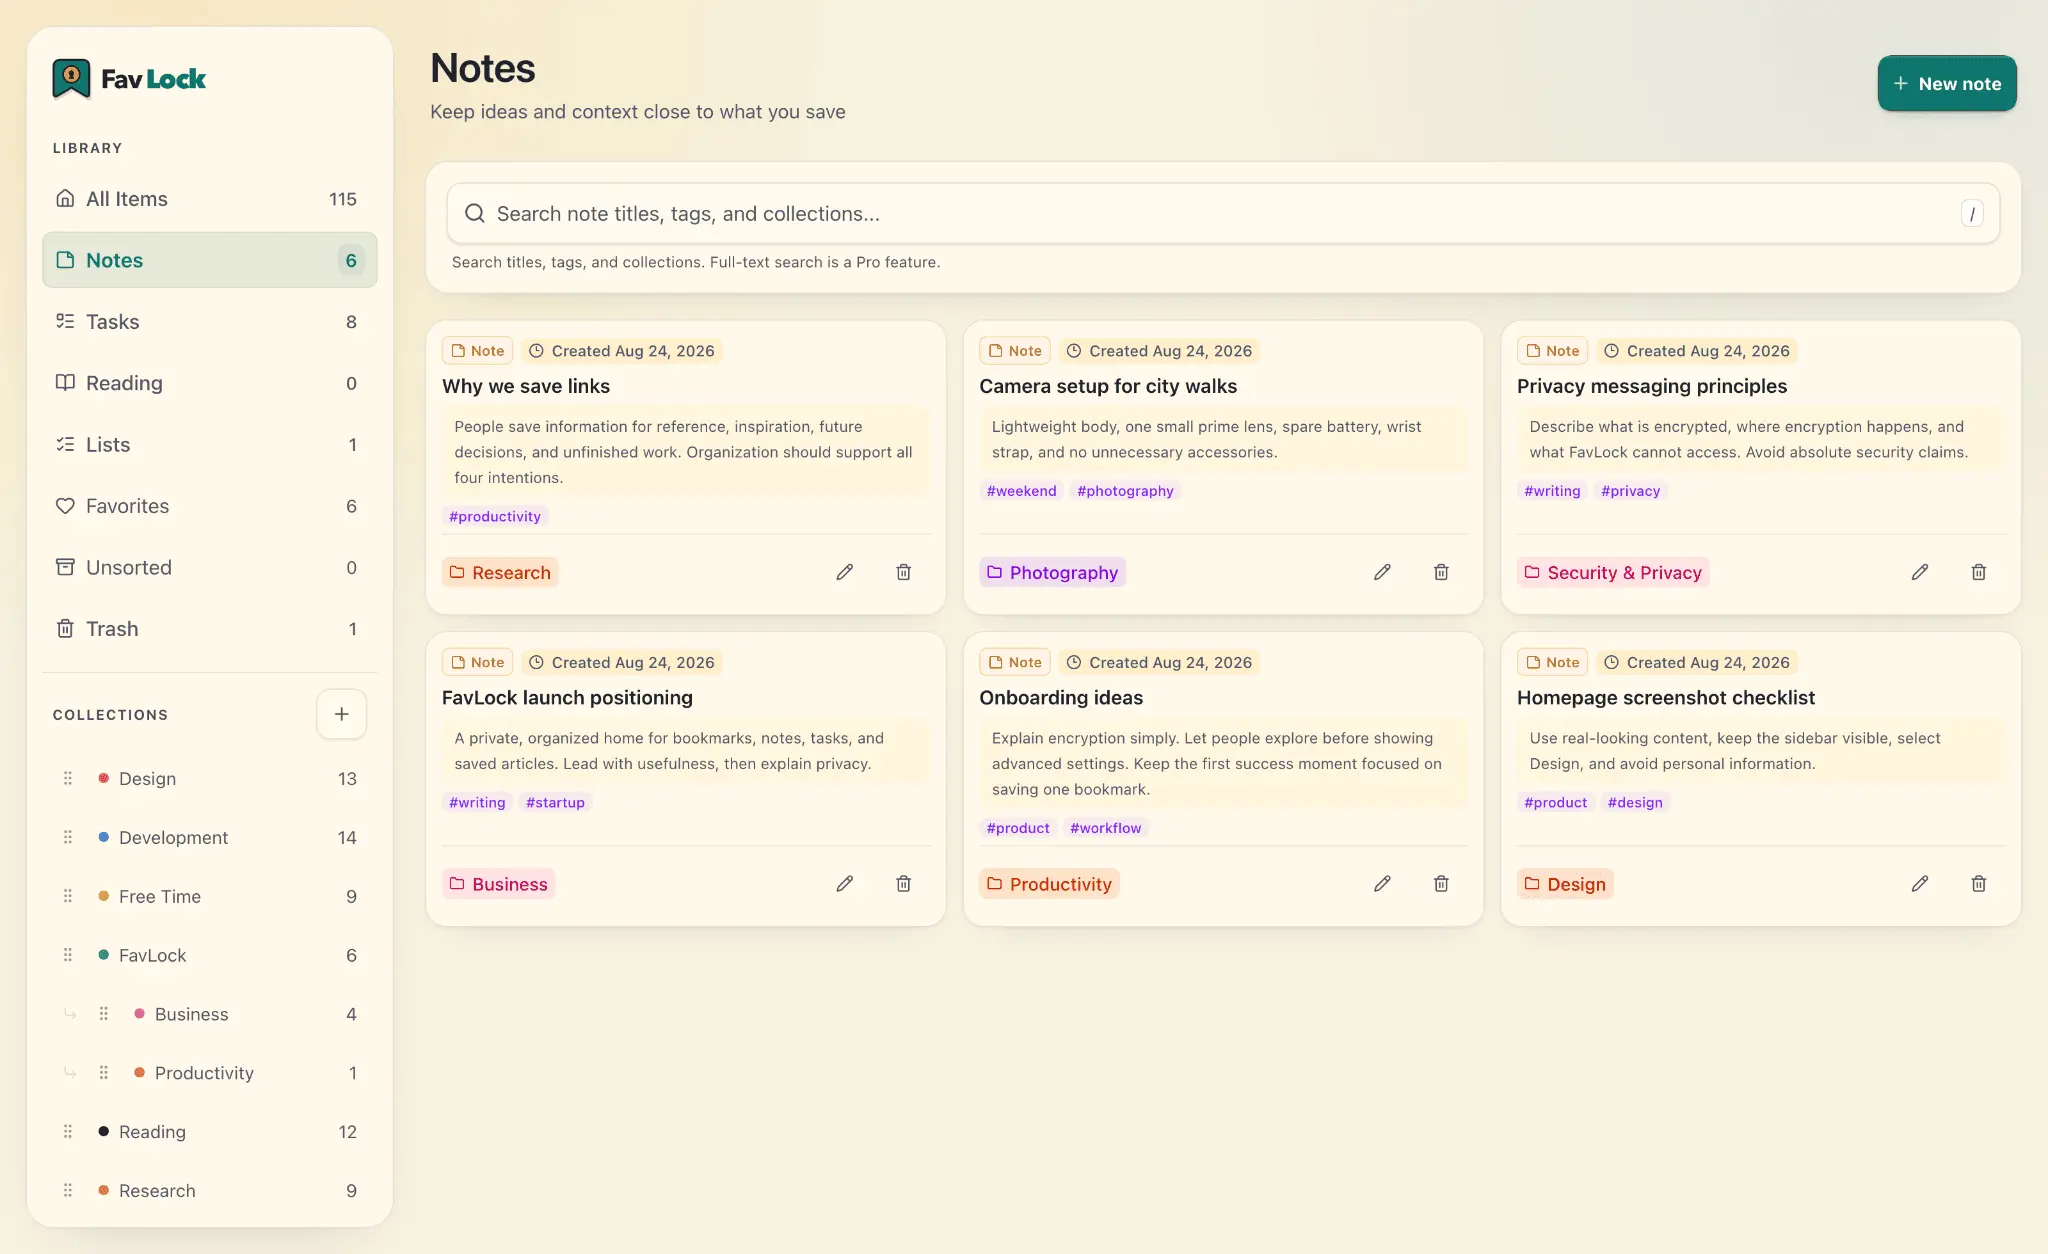Screen dimensions: 2048x1254
Task: Delete the 'Why we save links' note
Action: click(x=903, y=572)
